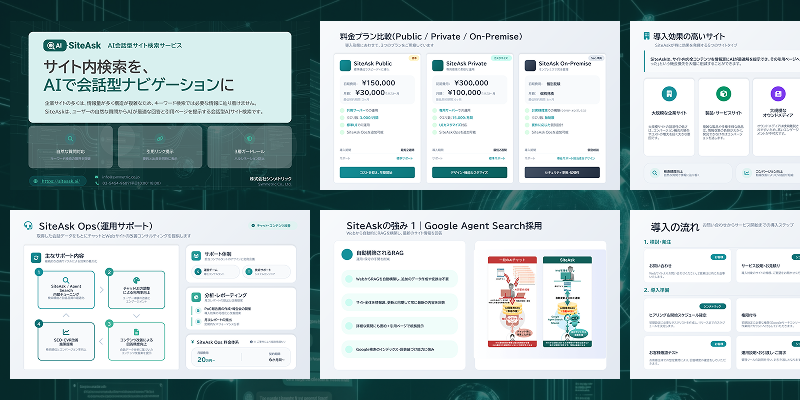
Task: Click the 導入の流れ slide title
Action: 674,228
